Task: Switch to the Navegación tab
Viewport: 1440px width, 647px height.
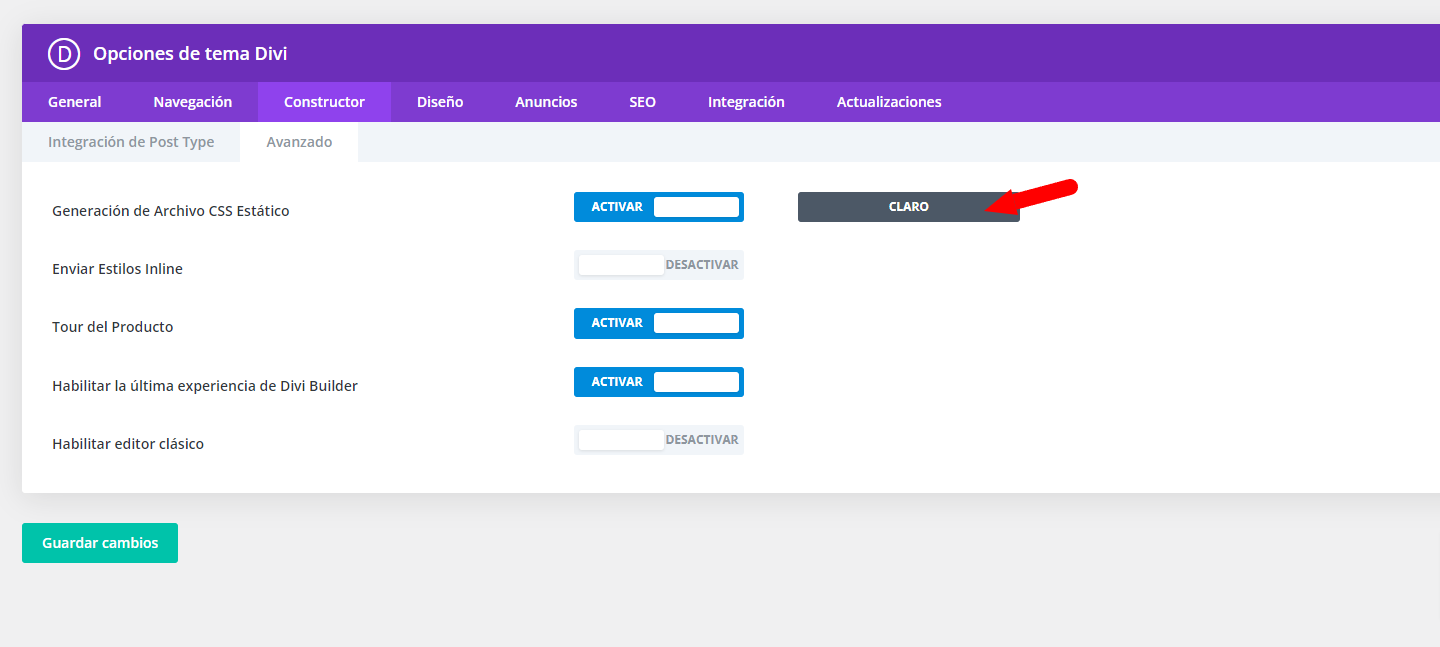Action: 193,102
